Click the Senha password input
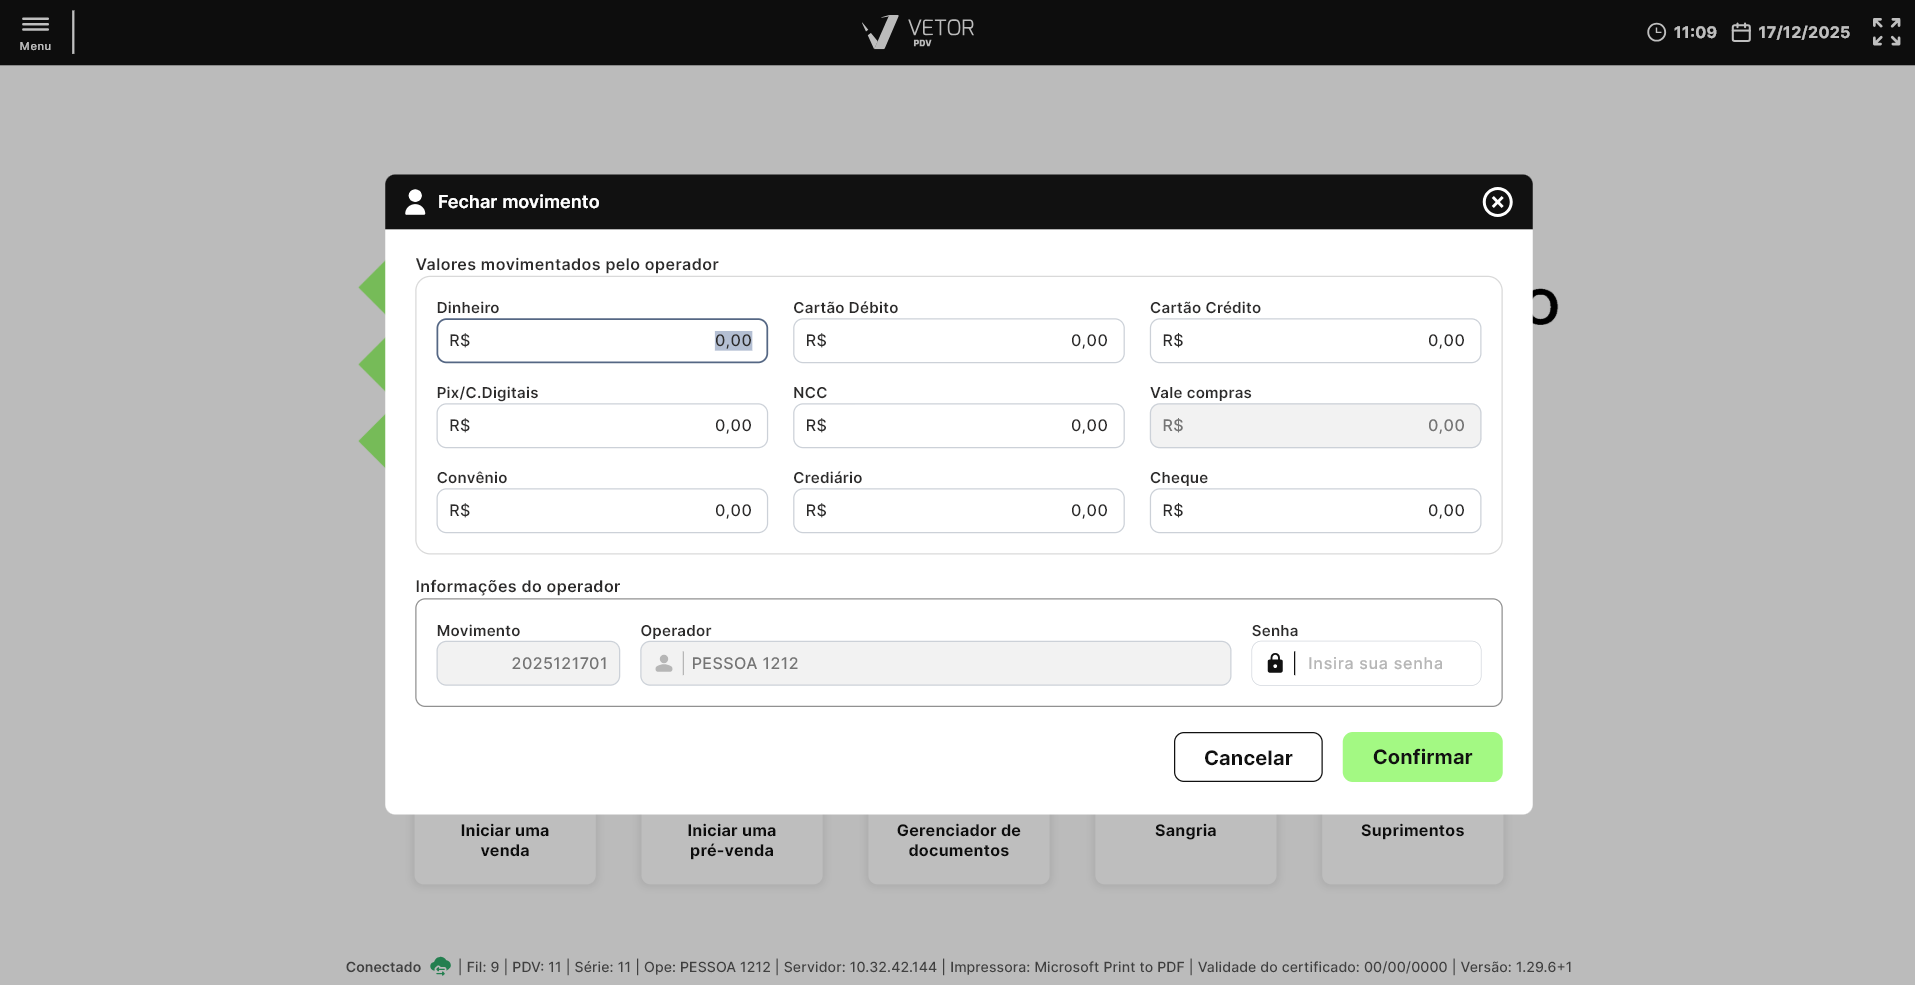The image size is (1915, 985). pyautogui.click(x=1366, y=663)
